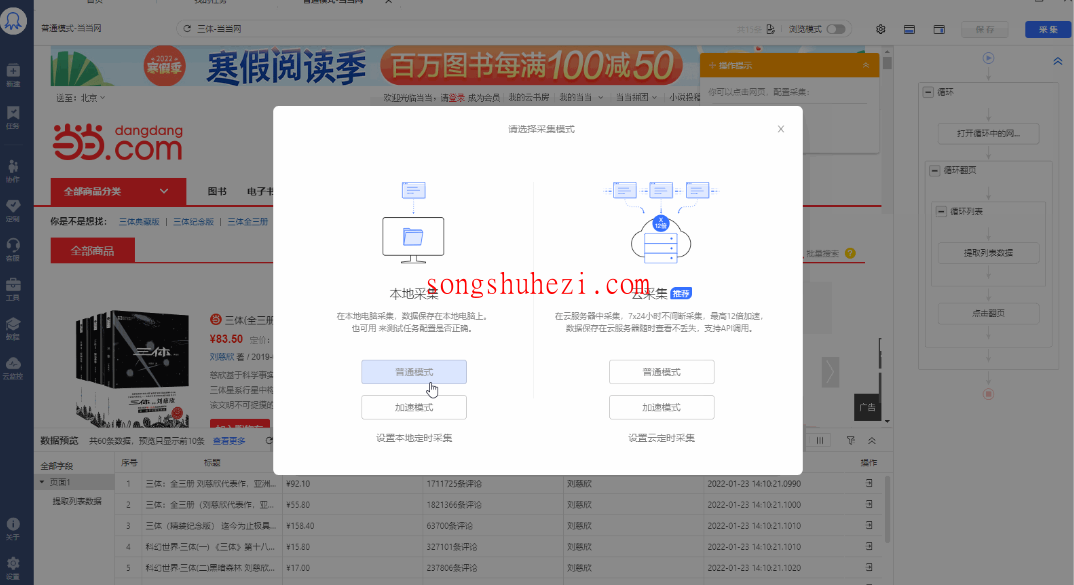This screenshot has height=585, width=1074.
Task: Open the gear settings icon in the top toolbar
Action: (880, 29)
